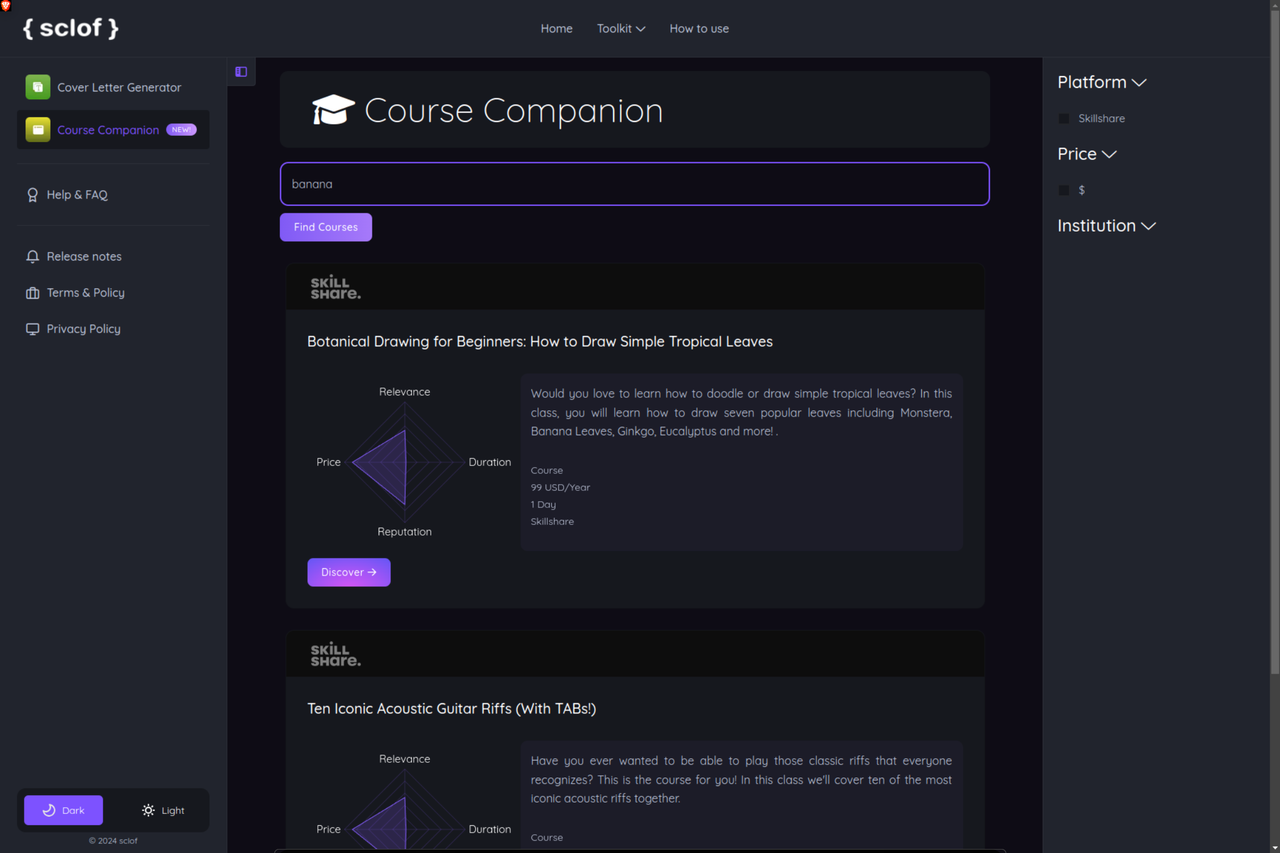Click the Course Companion yellow icon
This screenshot has width=1280, height=853.
(x=38, y=129)
